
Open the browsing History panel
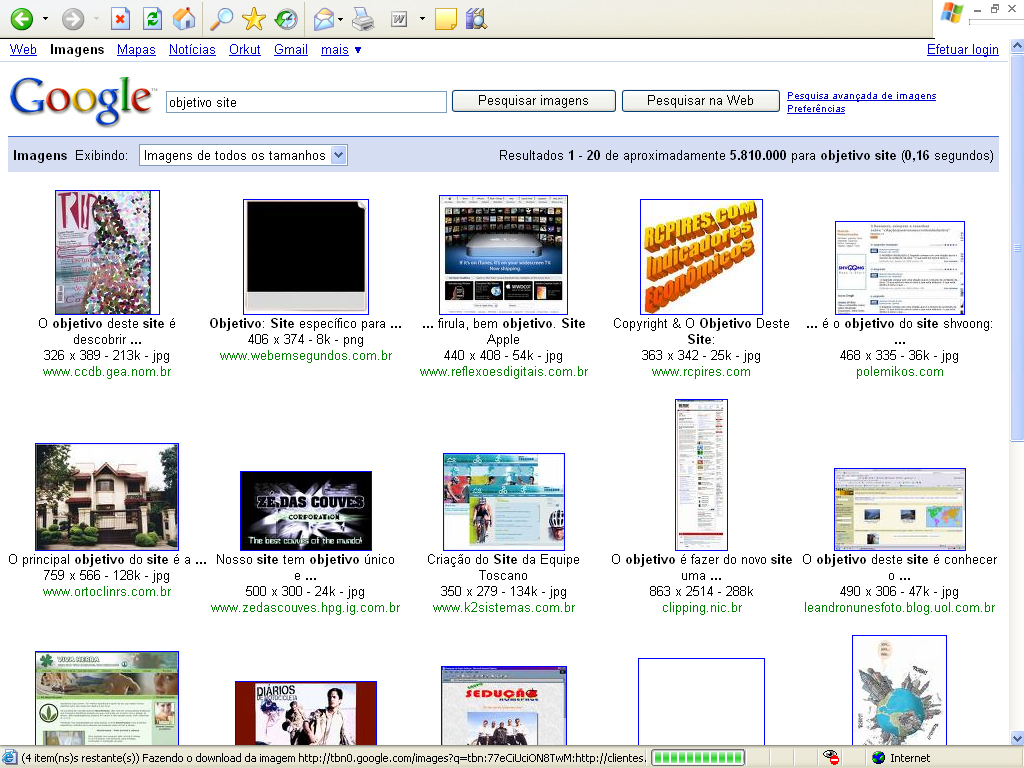pyautogui.click(x=286, y=18)
